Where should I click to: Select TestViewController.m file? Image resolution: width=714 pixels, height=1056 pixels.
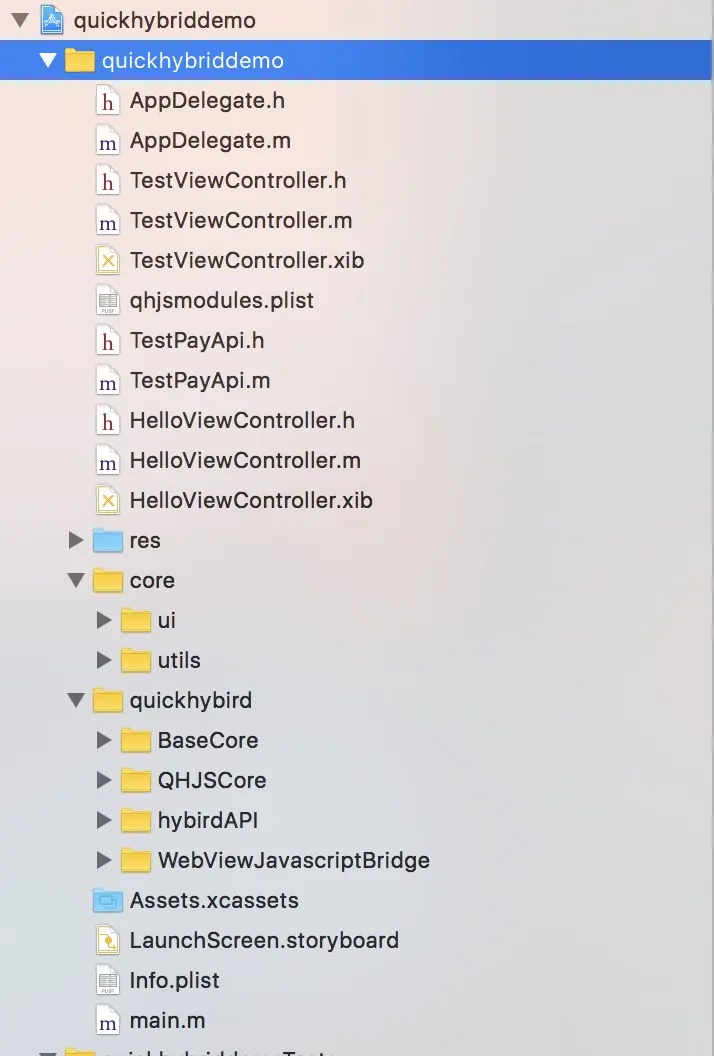(x=241, y=221)
